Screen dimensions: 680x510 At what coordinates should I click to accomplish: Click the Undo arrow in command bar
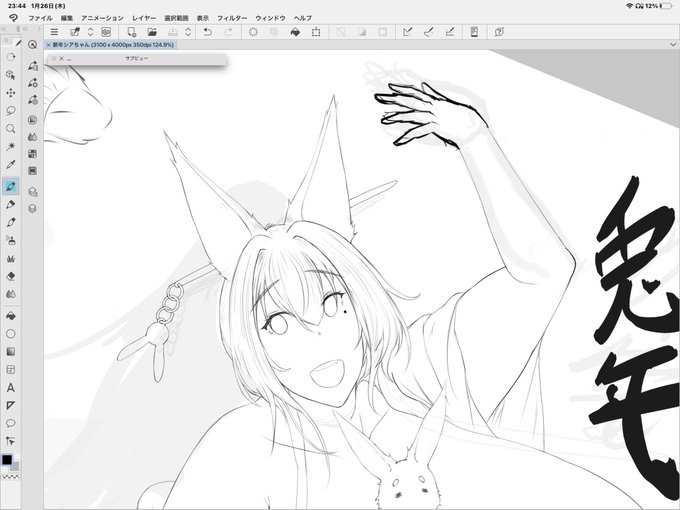208,32
